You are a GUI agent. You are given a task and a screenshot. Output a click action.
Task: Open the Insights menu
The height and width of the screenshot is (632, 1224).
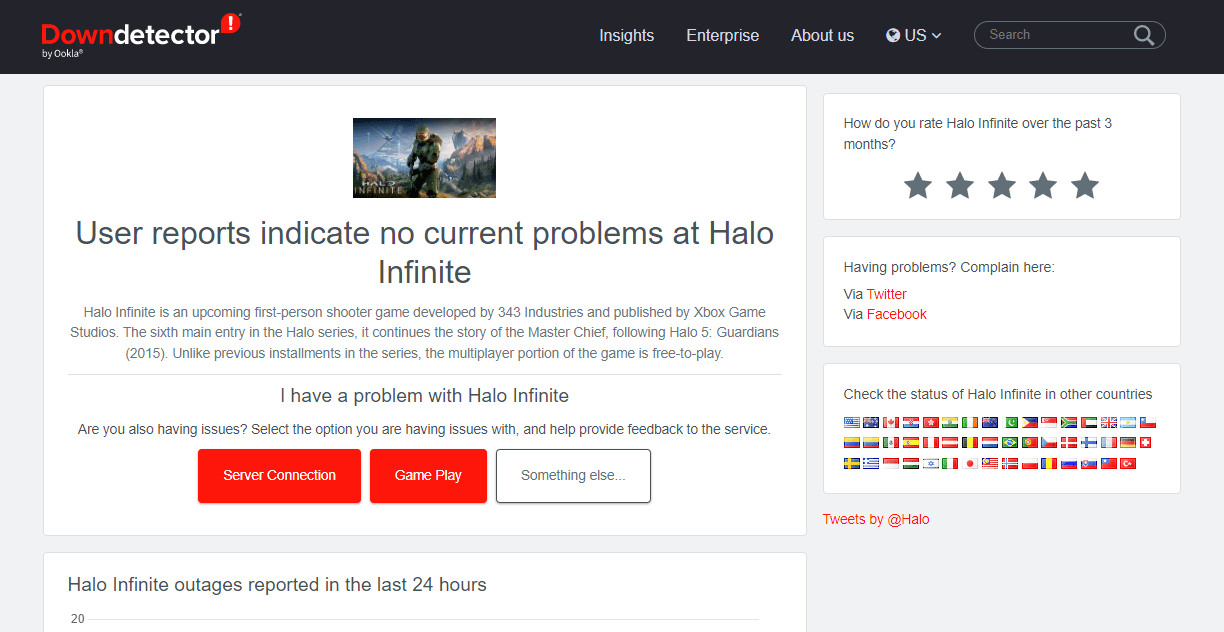tap(626, 35)
